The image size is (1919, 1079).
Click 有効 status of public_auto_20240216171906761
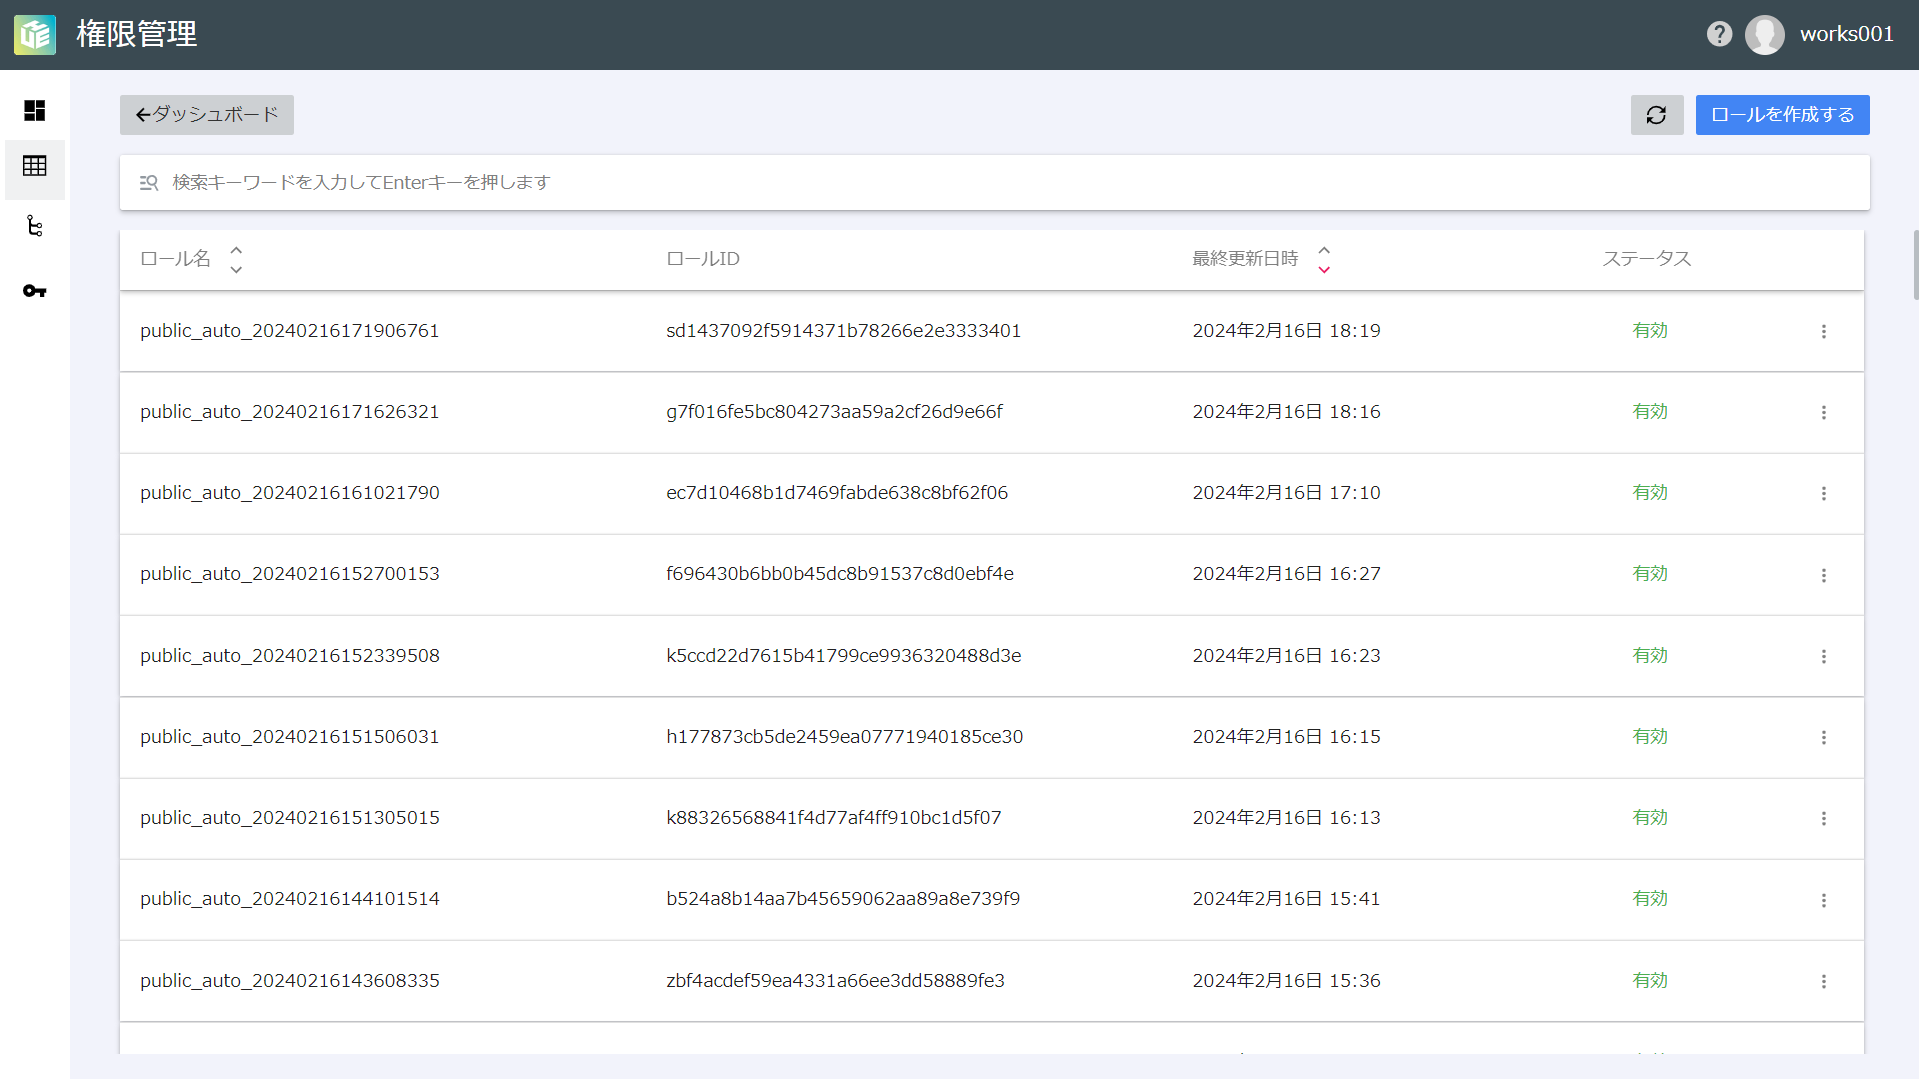[x=1650, y=331]
